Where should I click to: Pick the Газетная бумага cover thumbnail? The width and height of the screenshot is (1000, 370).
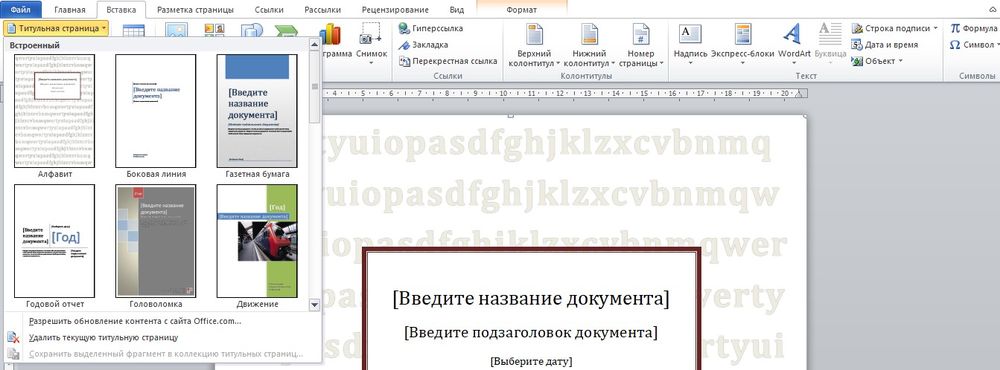click(x=257, y=111)
